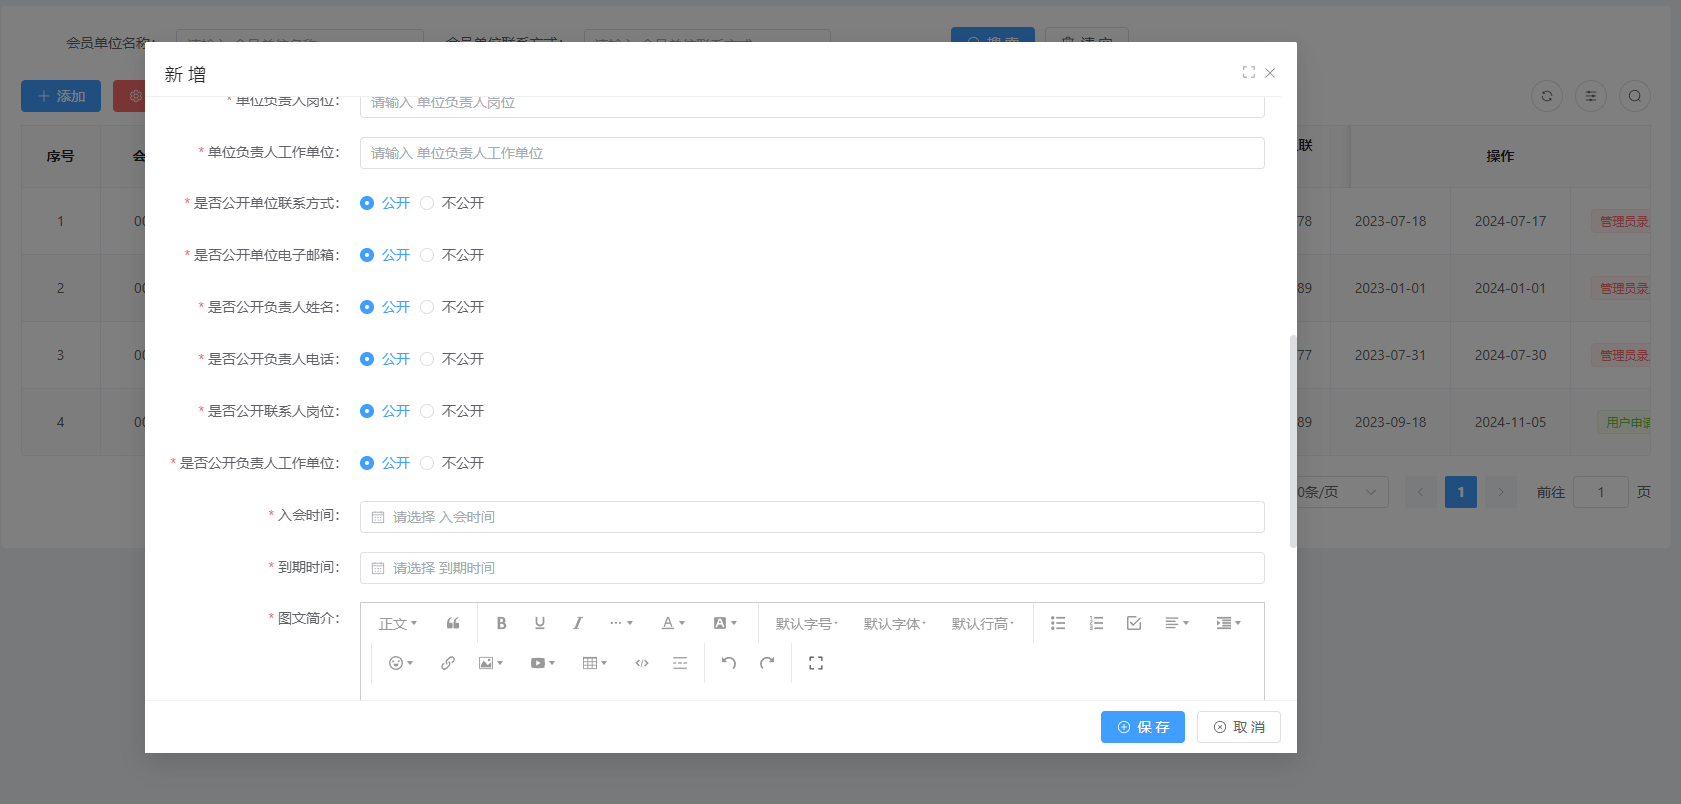The image size is (1681, 804).
Task: Click the undo arrow in the editor
Action: point(729,663)
